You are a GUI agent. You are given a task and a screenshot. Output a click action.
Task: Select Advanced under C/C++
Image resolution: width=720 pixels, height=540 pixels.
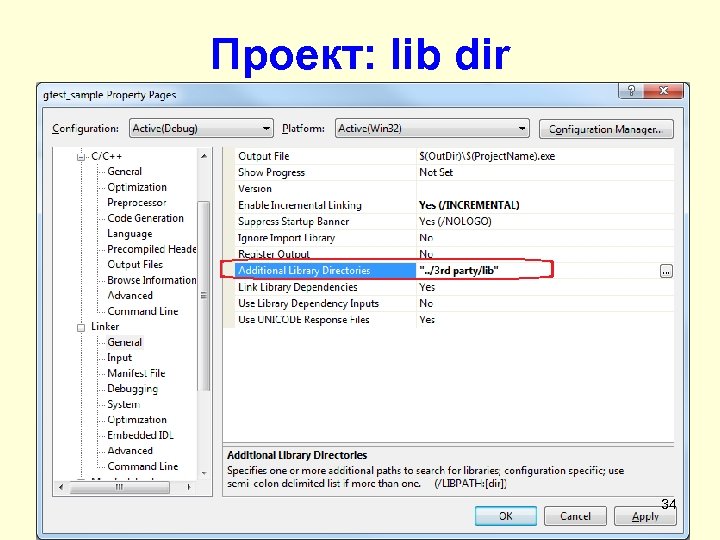pos(130,296)
